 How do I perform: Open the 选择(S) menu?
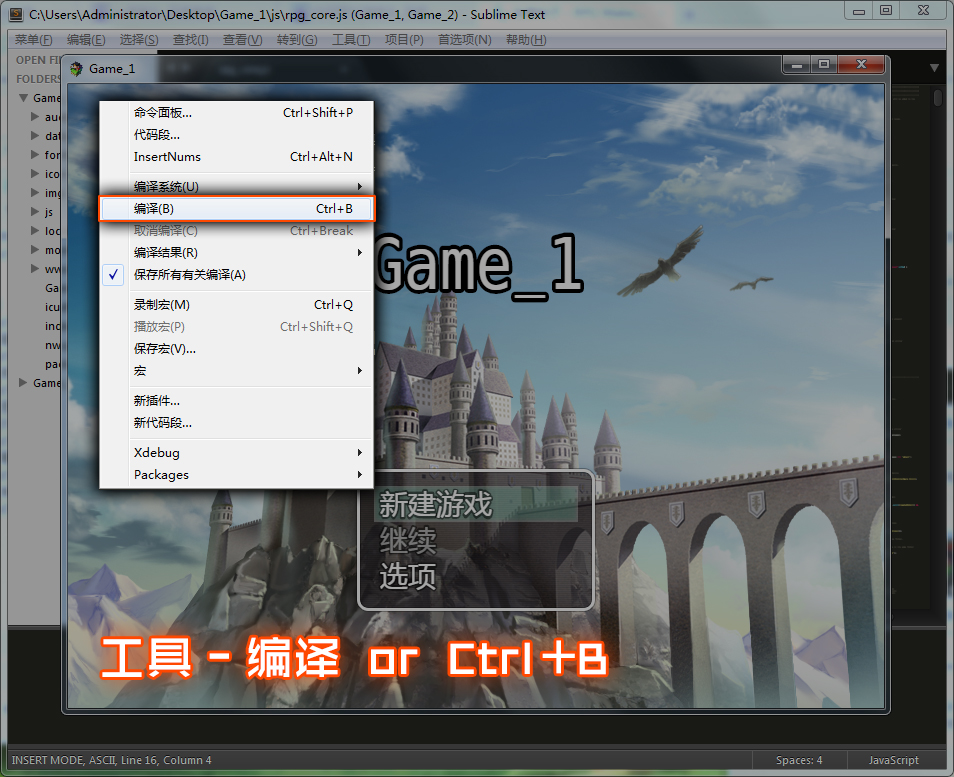(139, 40)
